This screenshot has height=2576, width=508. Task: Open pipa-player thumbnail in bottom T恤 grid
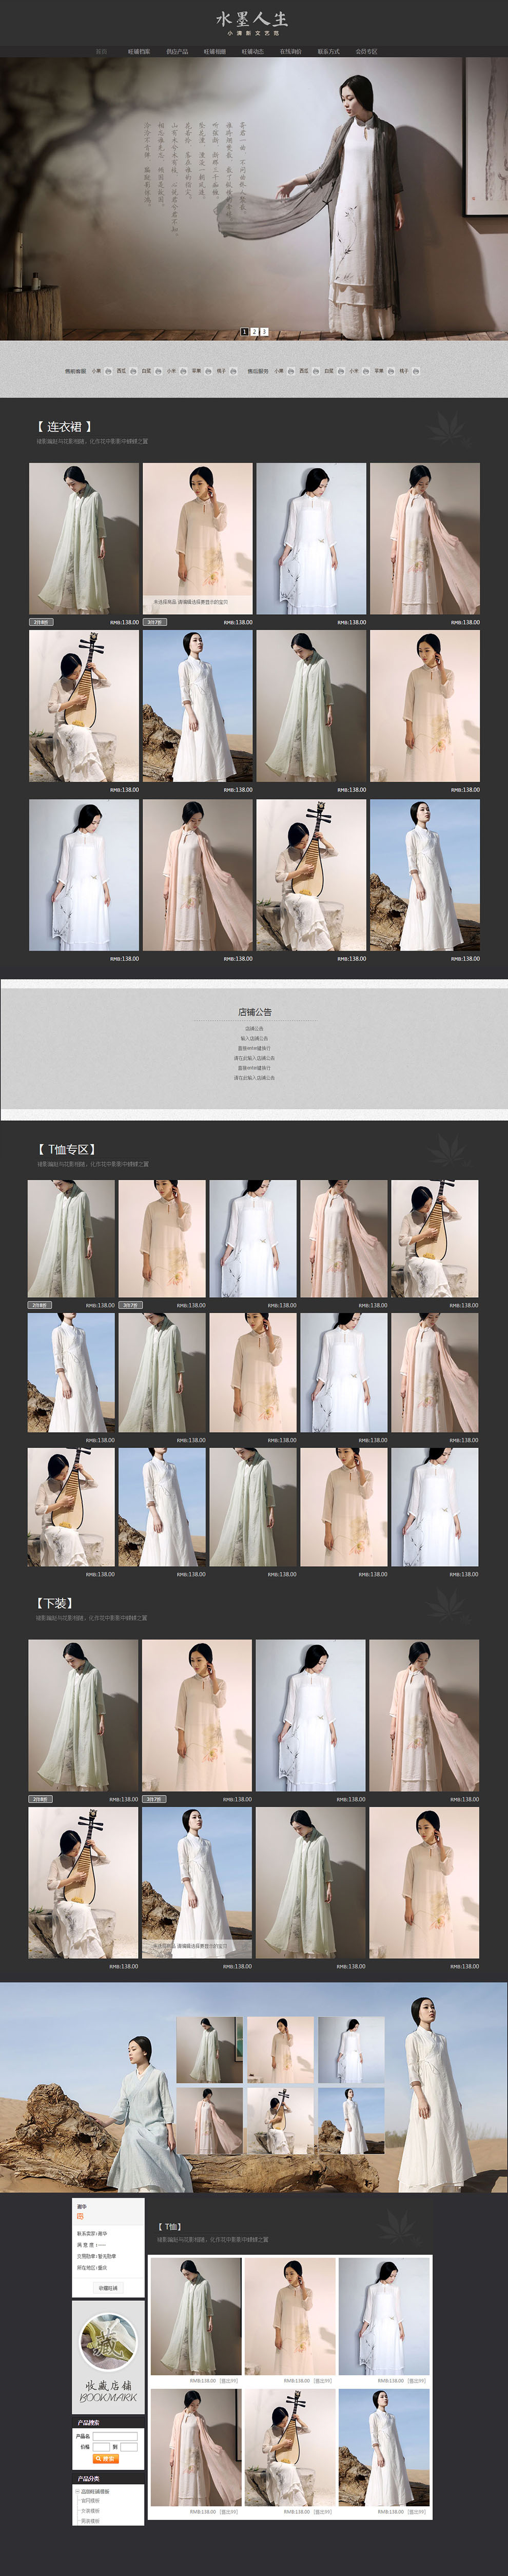click(290, 2448)
